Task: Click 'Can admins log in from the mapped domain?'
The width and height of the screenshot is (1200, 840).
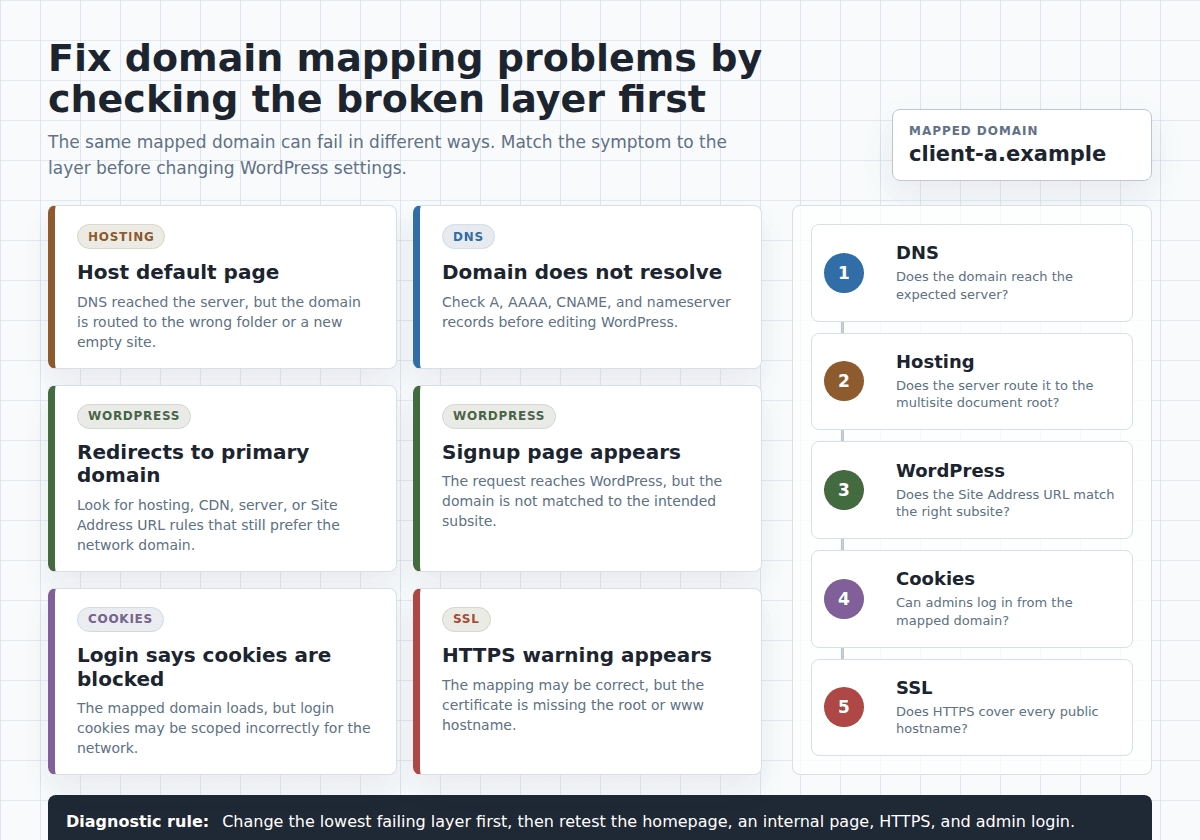Action: coord(984,612)
